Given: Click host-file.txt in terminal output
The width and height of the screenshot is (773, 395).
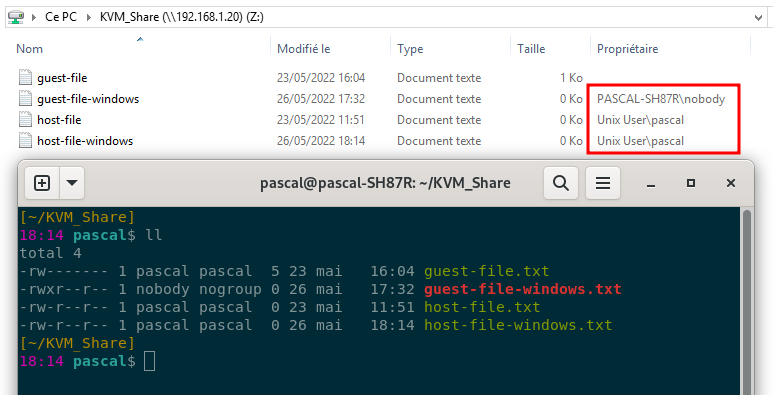Looking at the screenshot, I should click(x=482, y=307).
